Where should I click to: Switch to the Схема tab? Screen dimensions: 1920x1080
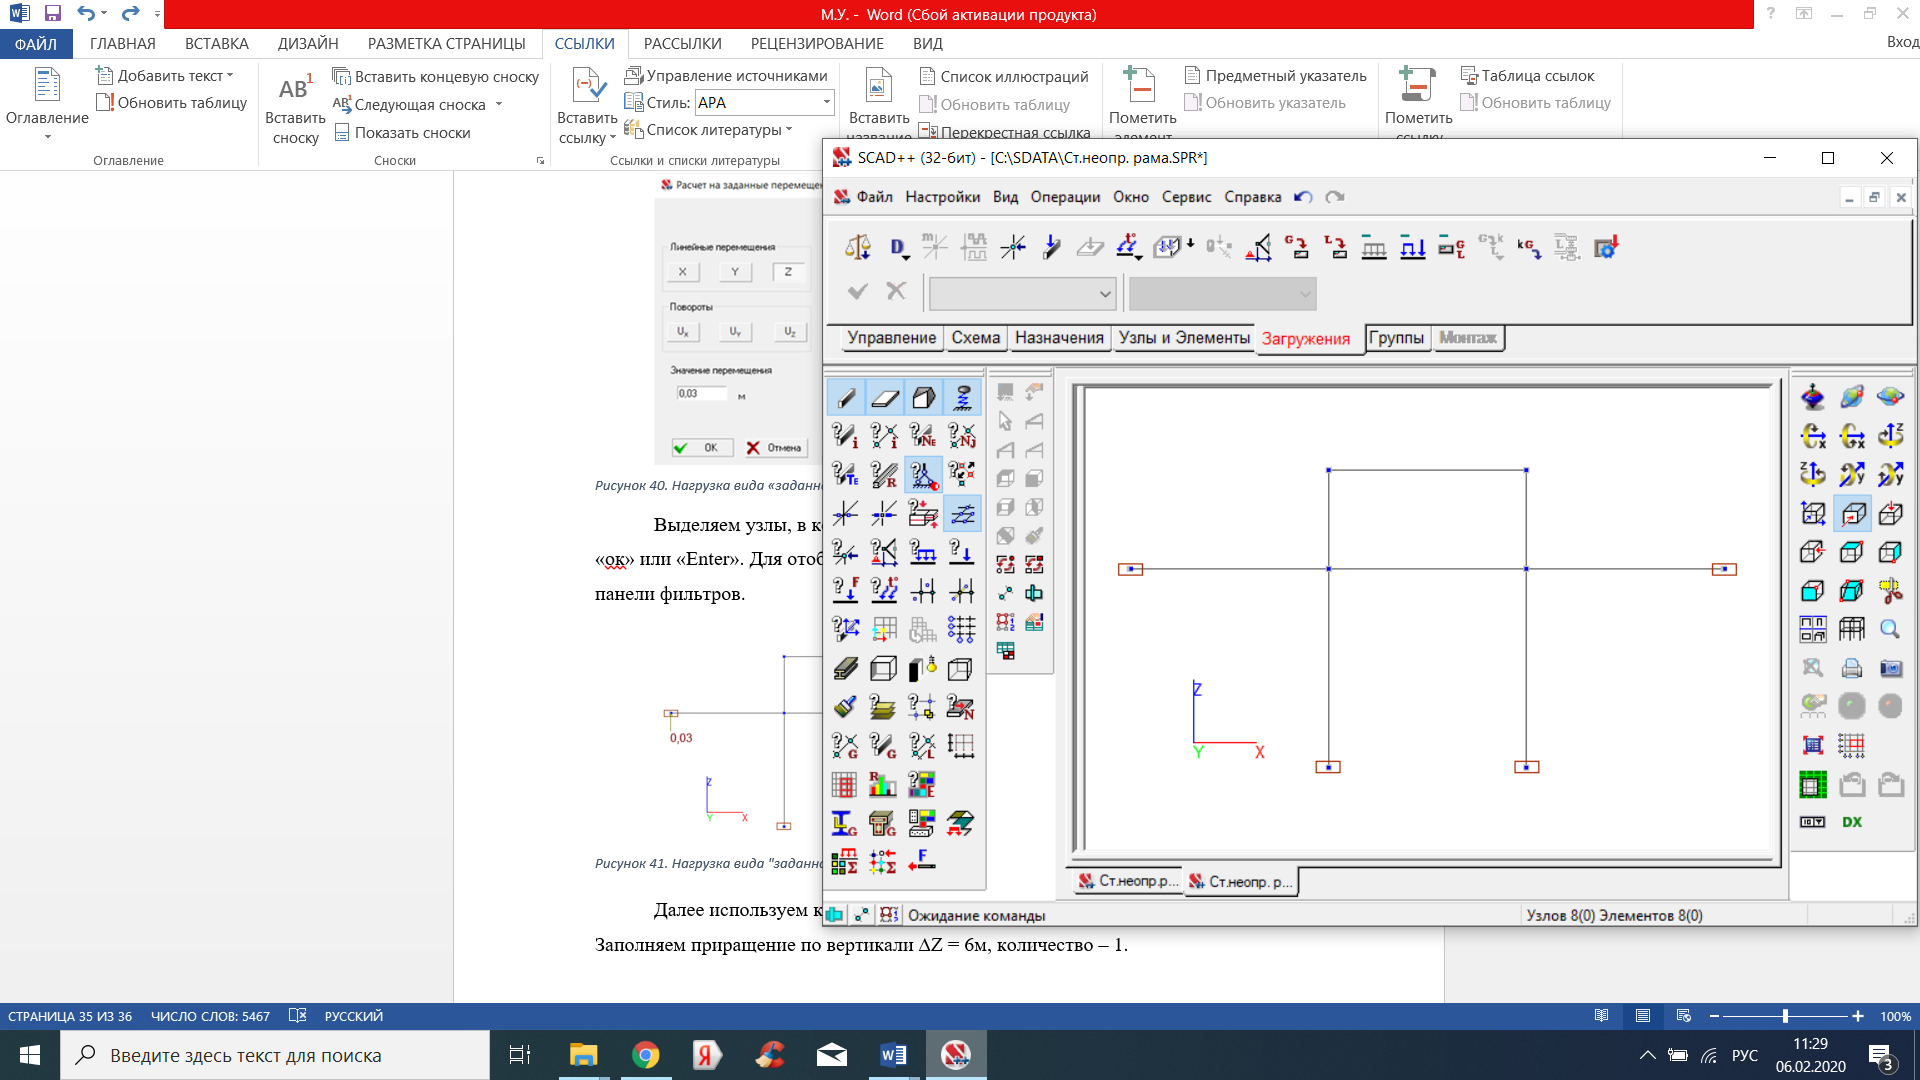point(975,338)
